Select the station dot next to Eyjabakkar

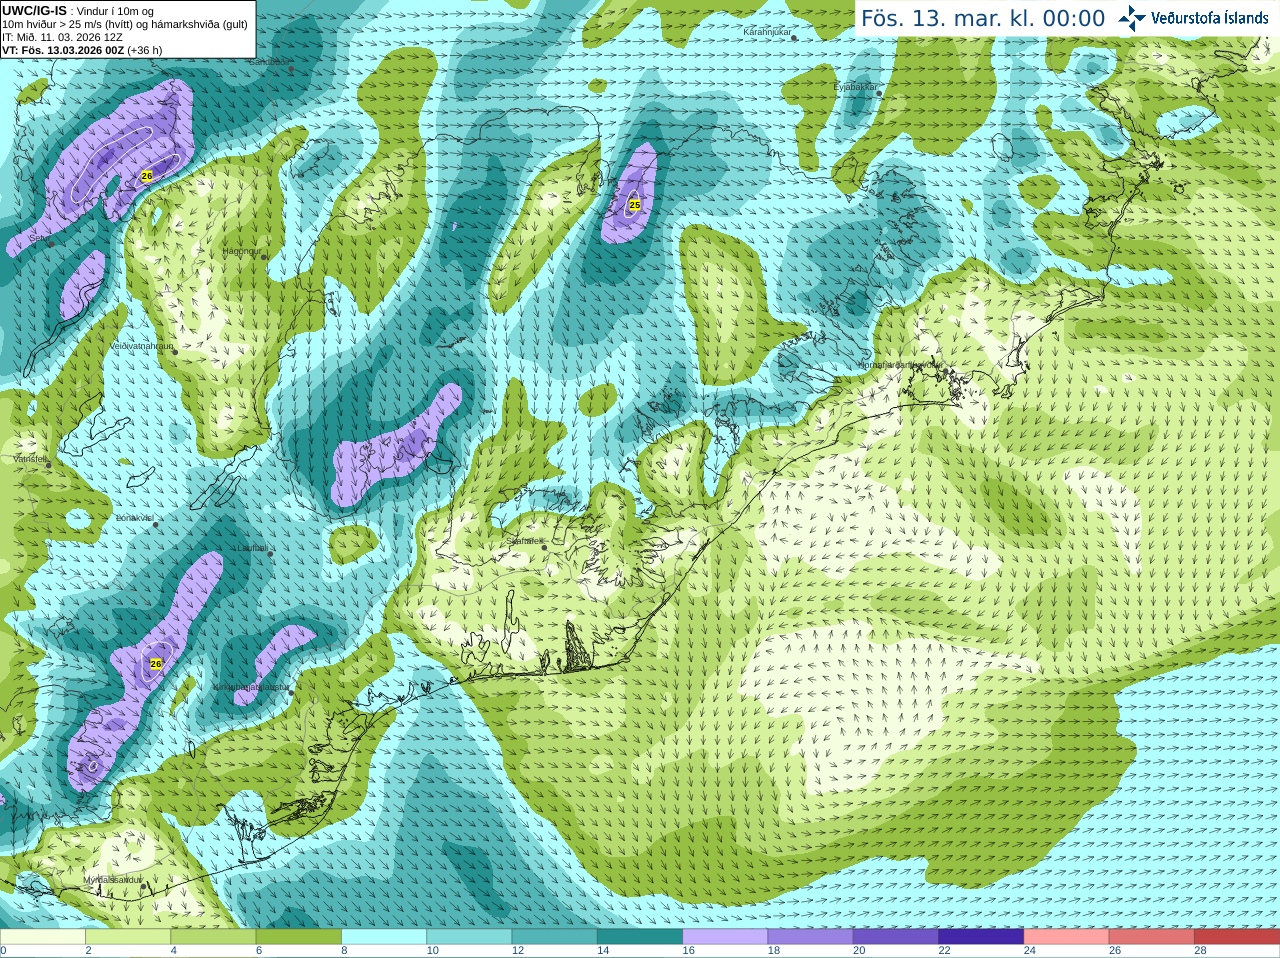(879, 93)
